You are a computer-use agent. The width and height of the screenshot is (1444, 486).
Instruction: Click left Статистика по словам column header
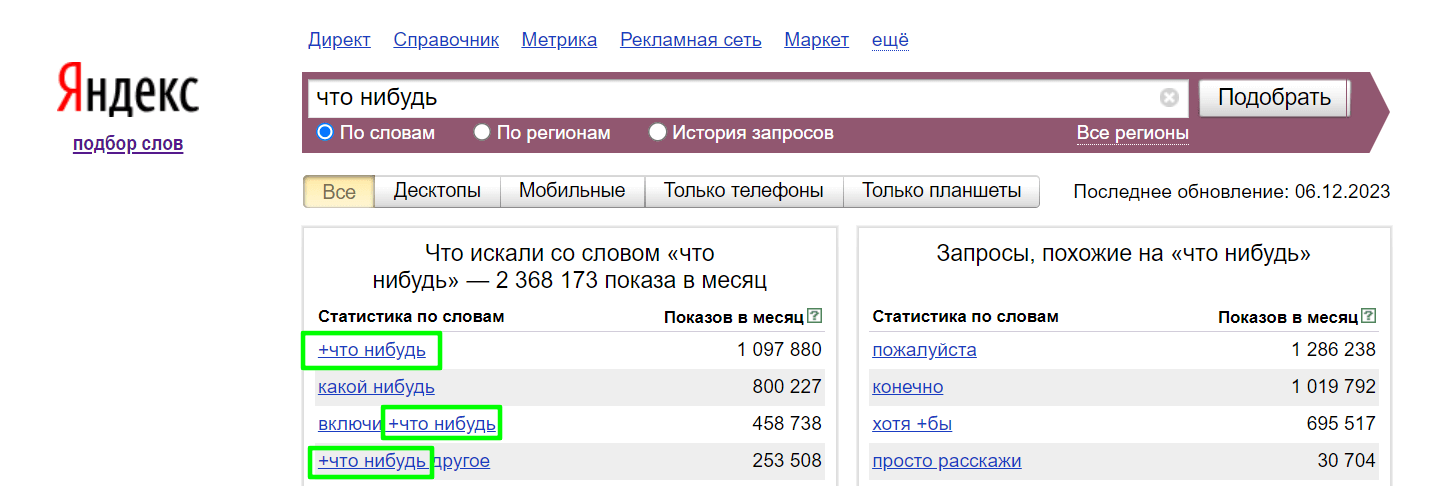click(411, 316)
